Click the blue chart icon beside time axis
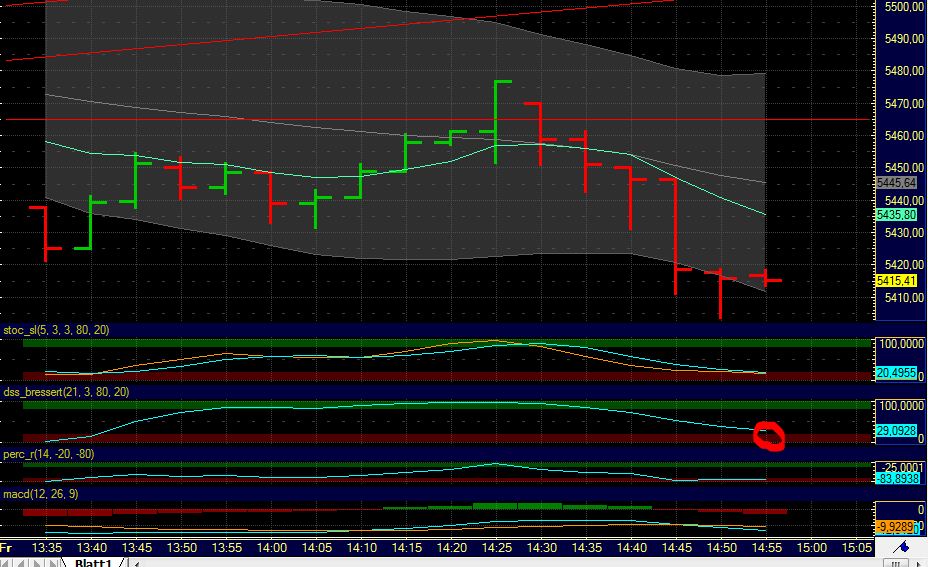This screenshot has height=567, width=928. [900, 548]
